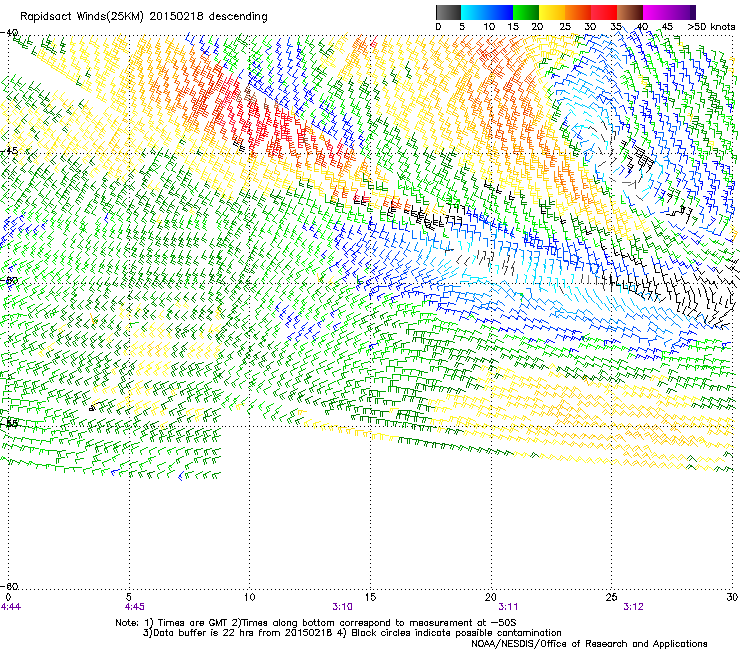Click the '20' knots legend tick label
This screenshot has height=650, width=740.
point(537,27)
